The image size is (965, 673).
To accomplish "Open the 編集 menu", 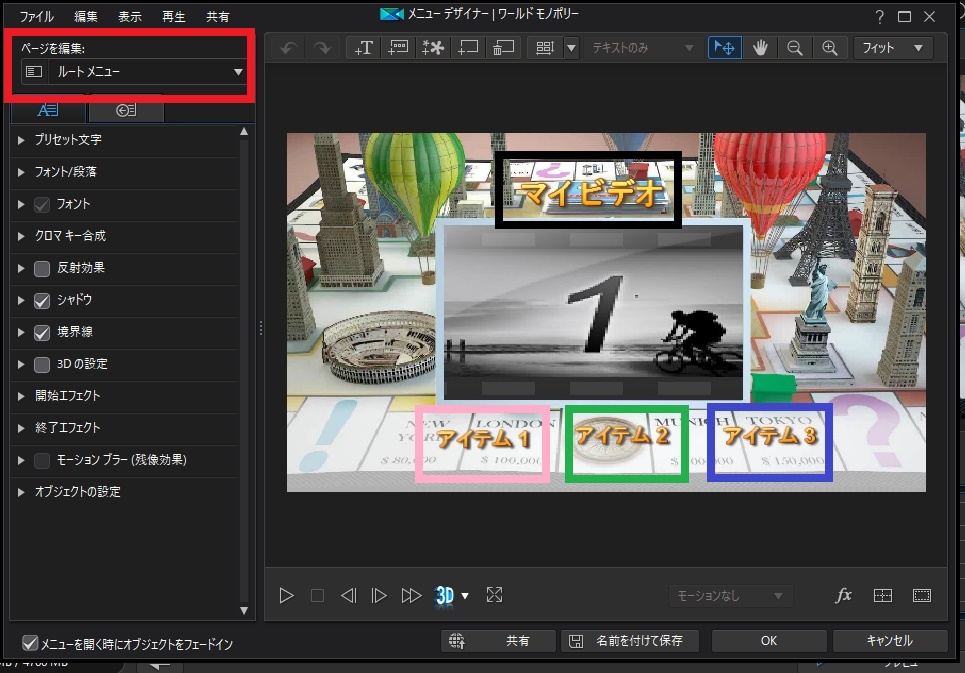I will point(86,17).
